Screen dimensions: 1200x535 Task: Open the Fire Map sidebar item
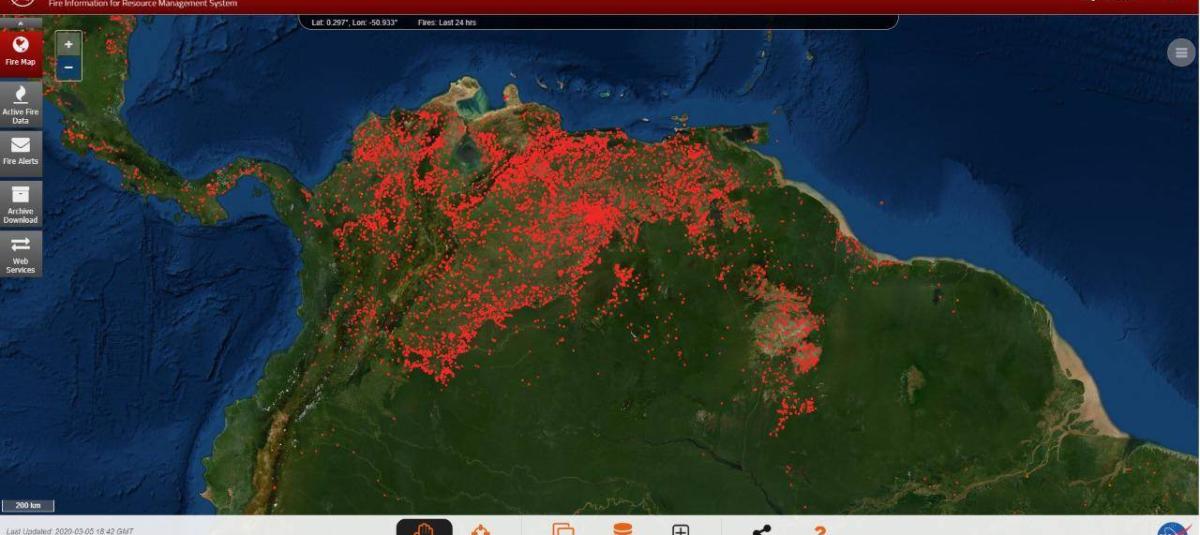(x=21, y=50)
